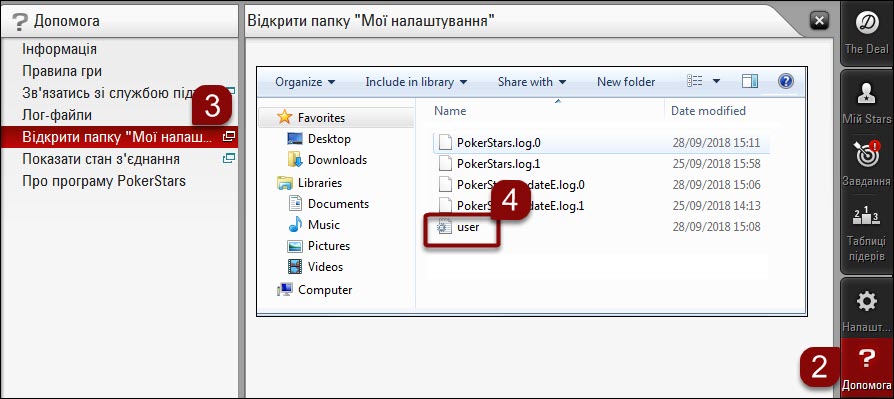The width and height of the screenshot is (894, 399).
Task: Open the Include in library dropdown
Action: (416, 82)
